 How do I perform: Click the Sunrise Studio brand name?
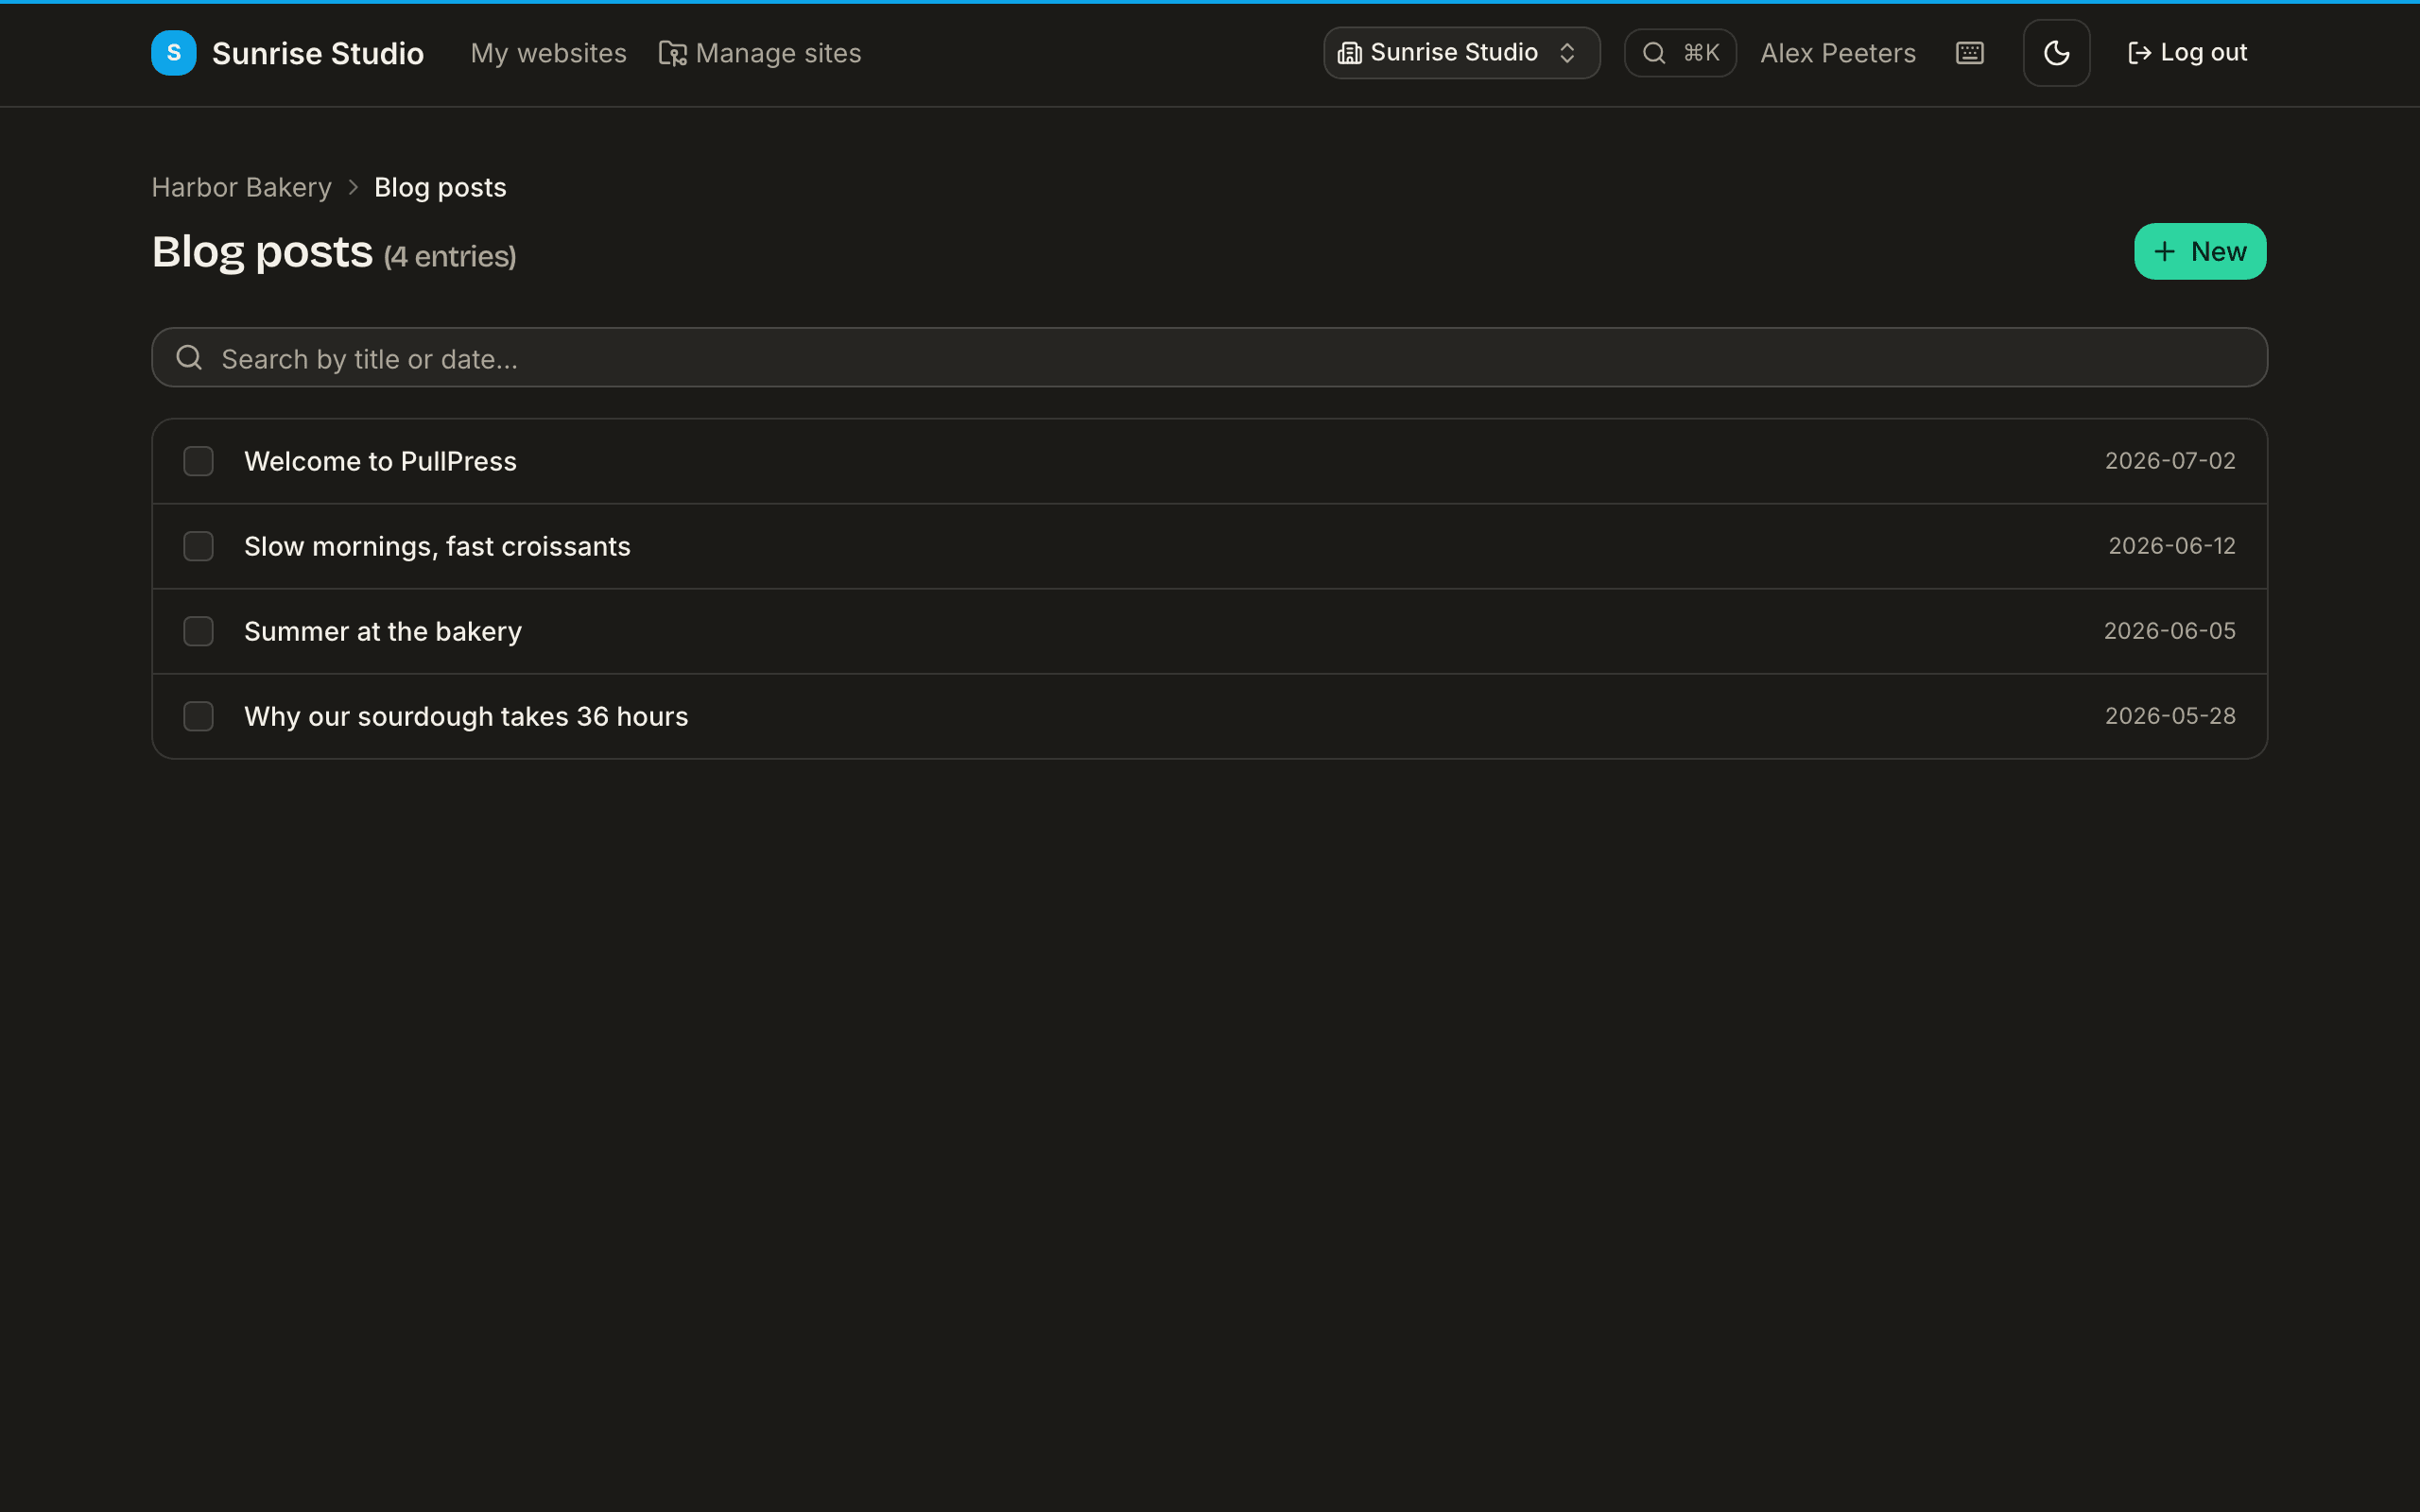(x=318, y=53)
